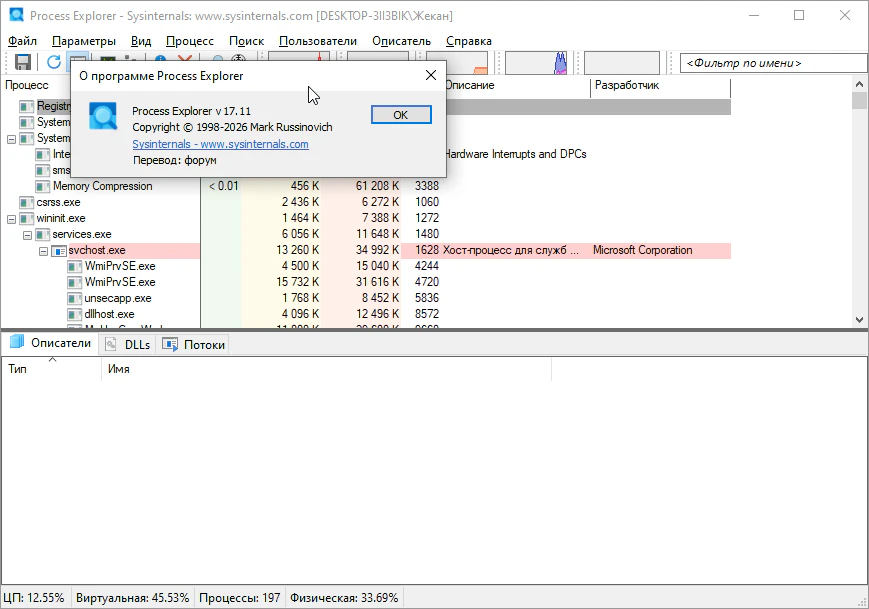The width and height of the screenshot is (869, 609).
Task: Collapse the wininit.exe process tree
Action: [x=12, y=218]
